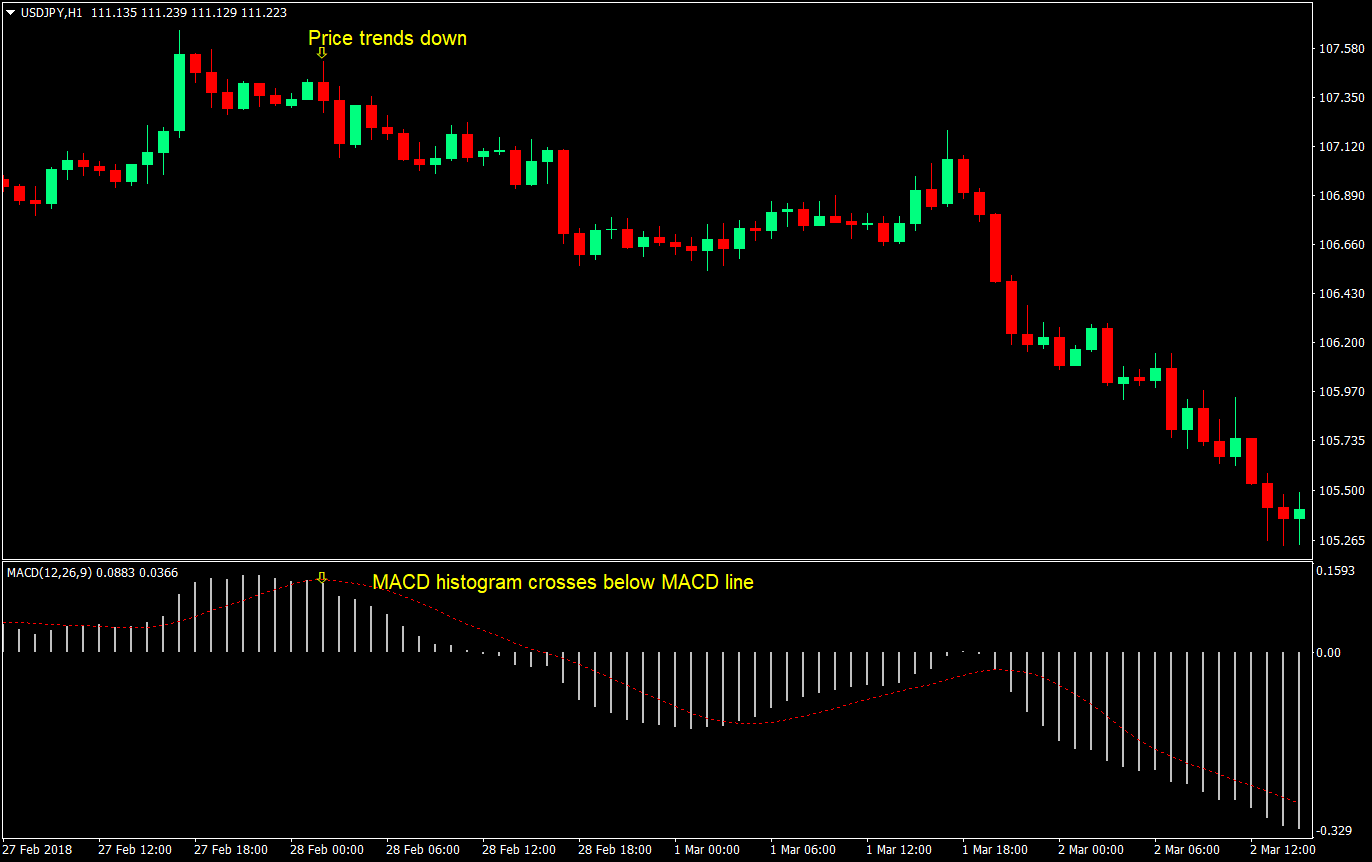Click the 106.890 price scale label
This screenshot has width=1372, height=862.
click(1341, 195)
